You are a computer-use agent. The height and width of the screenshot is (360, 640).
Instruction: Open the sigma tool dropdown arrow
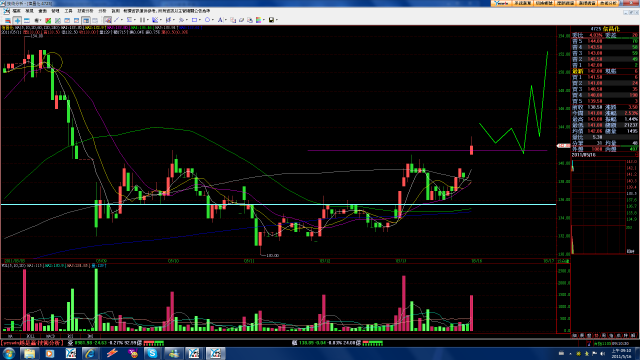pos(135,20)
